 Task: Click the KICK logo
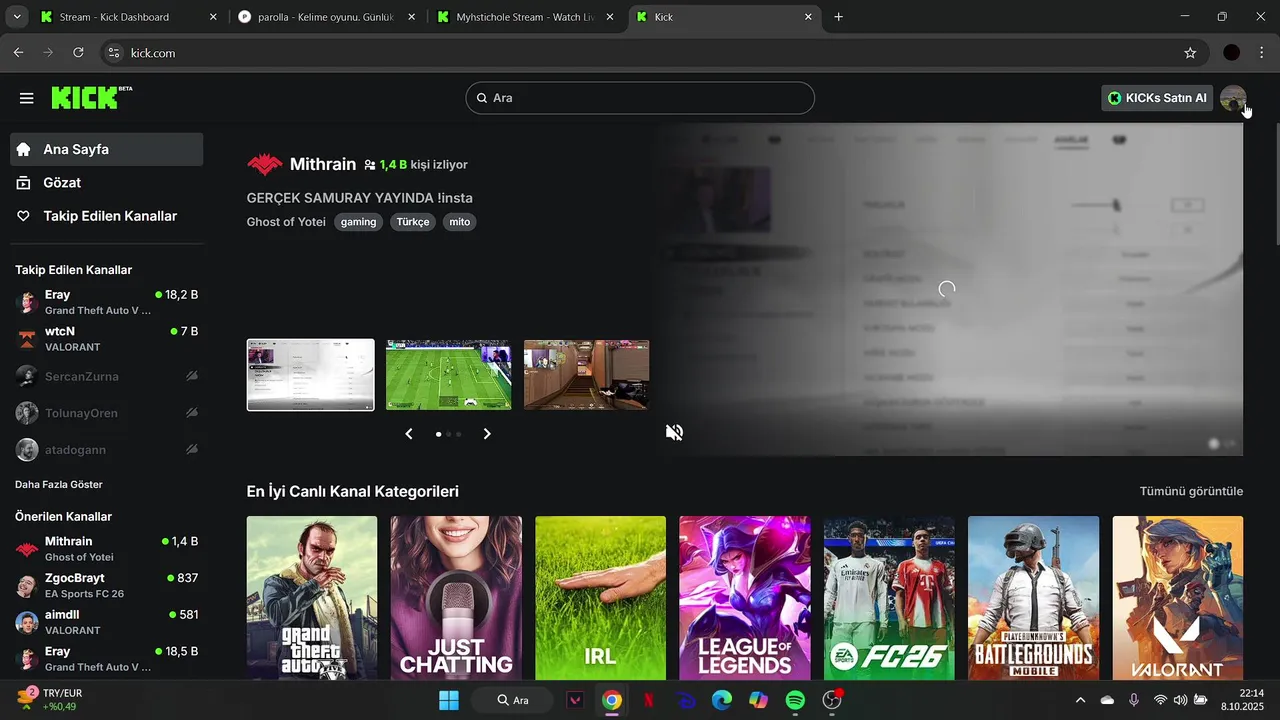click(x=91, y=97)
